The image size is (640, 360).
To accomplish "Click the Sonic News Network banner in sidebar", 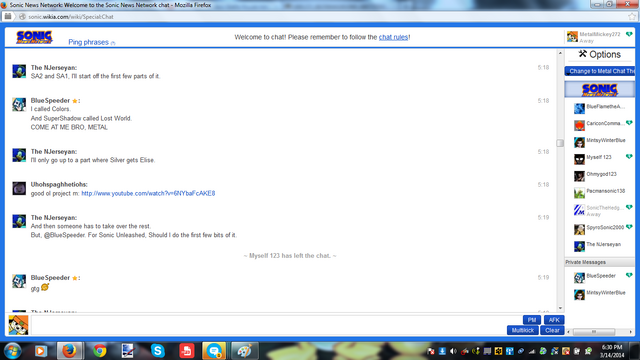I will pyautogui.click(x=600, y=89).
